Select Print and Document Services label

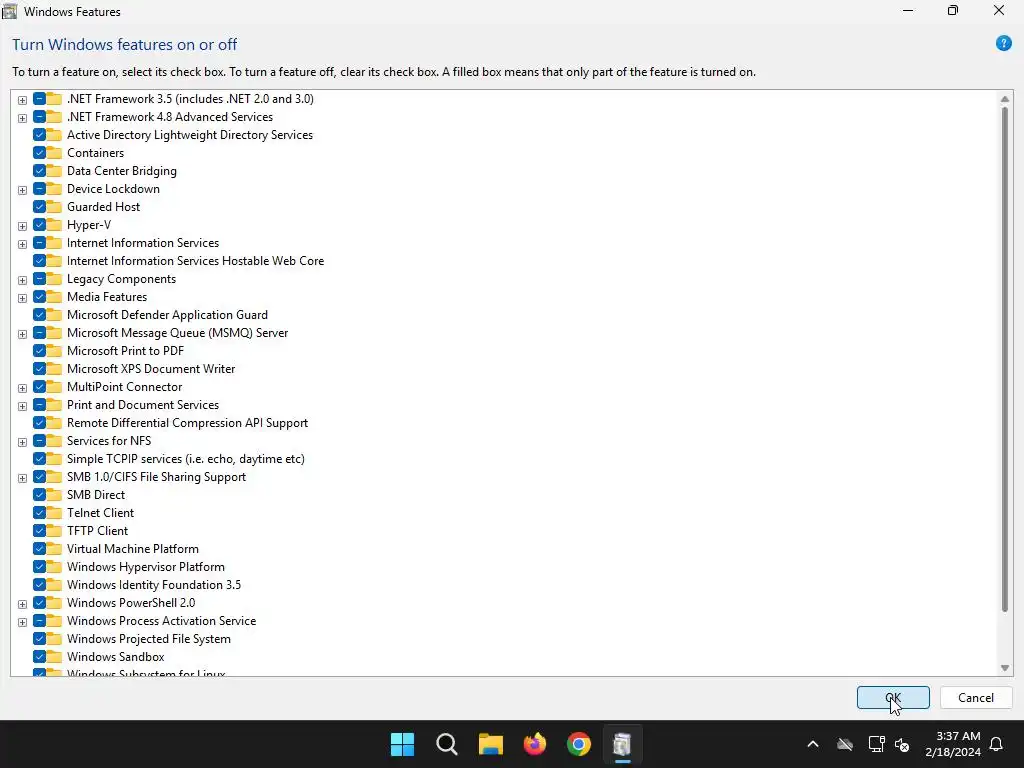(x=142, y=405)
